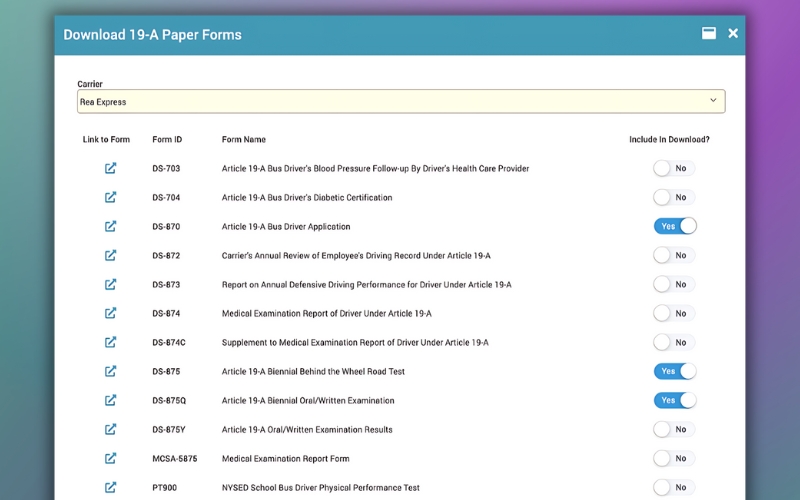Open the DS-875Y form link icon
Image resolution: width=800 pixels, height=500 pixels.
(x=110, y=430)
